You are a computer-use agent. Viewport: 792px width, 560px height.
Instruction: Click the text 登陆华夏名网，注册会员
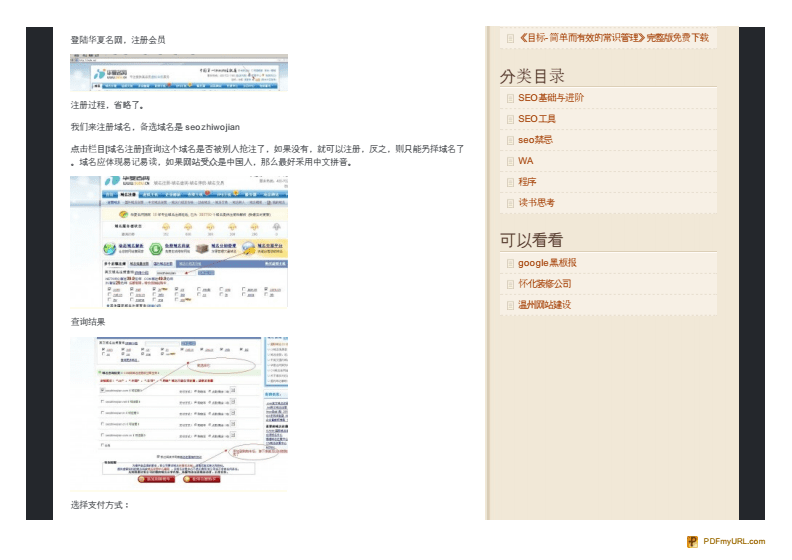point(118,40)
